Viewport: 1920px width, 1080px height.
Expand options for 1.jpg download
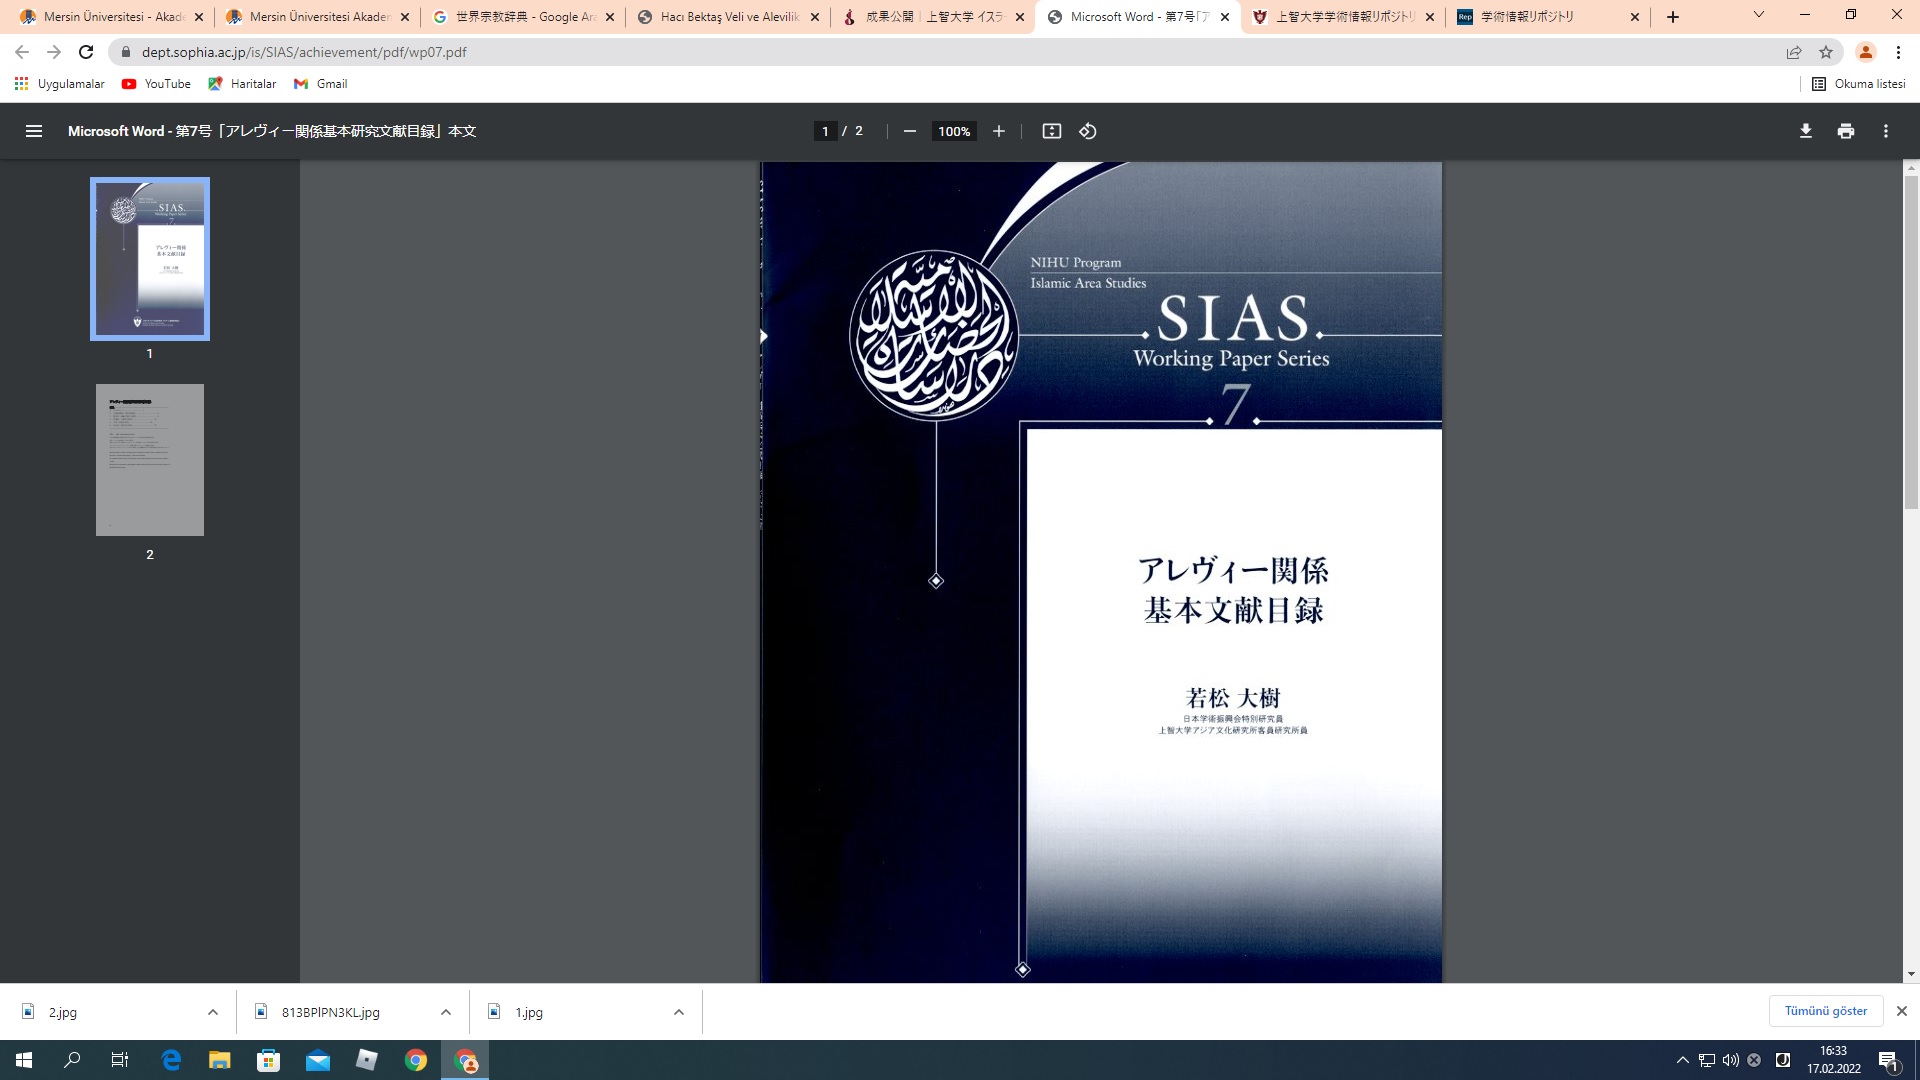pyautogui.click(x=678, y=1012)
